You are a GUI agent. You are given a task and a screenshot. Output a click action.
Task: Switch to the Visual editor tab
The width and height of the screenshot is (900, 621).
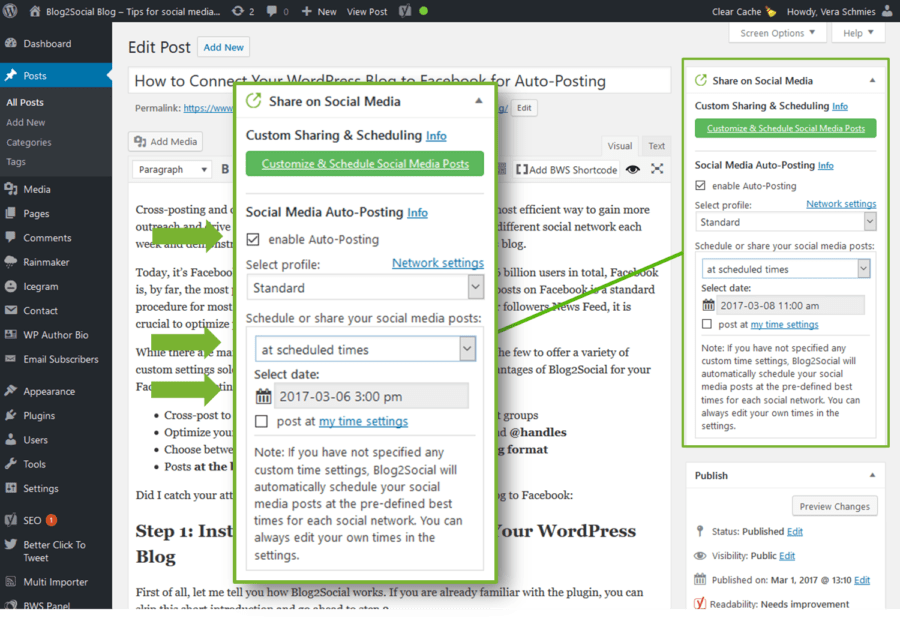point(619,146)
